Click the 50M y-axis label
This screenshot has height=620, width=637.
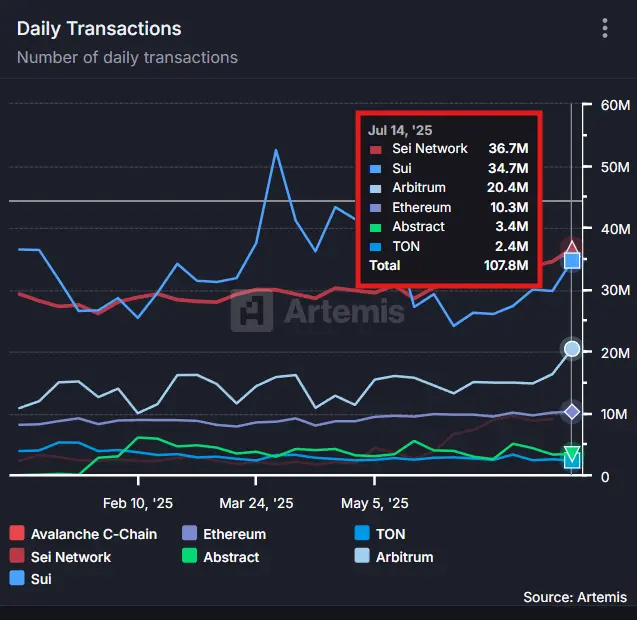(x=615, y=167)
